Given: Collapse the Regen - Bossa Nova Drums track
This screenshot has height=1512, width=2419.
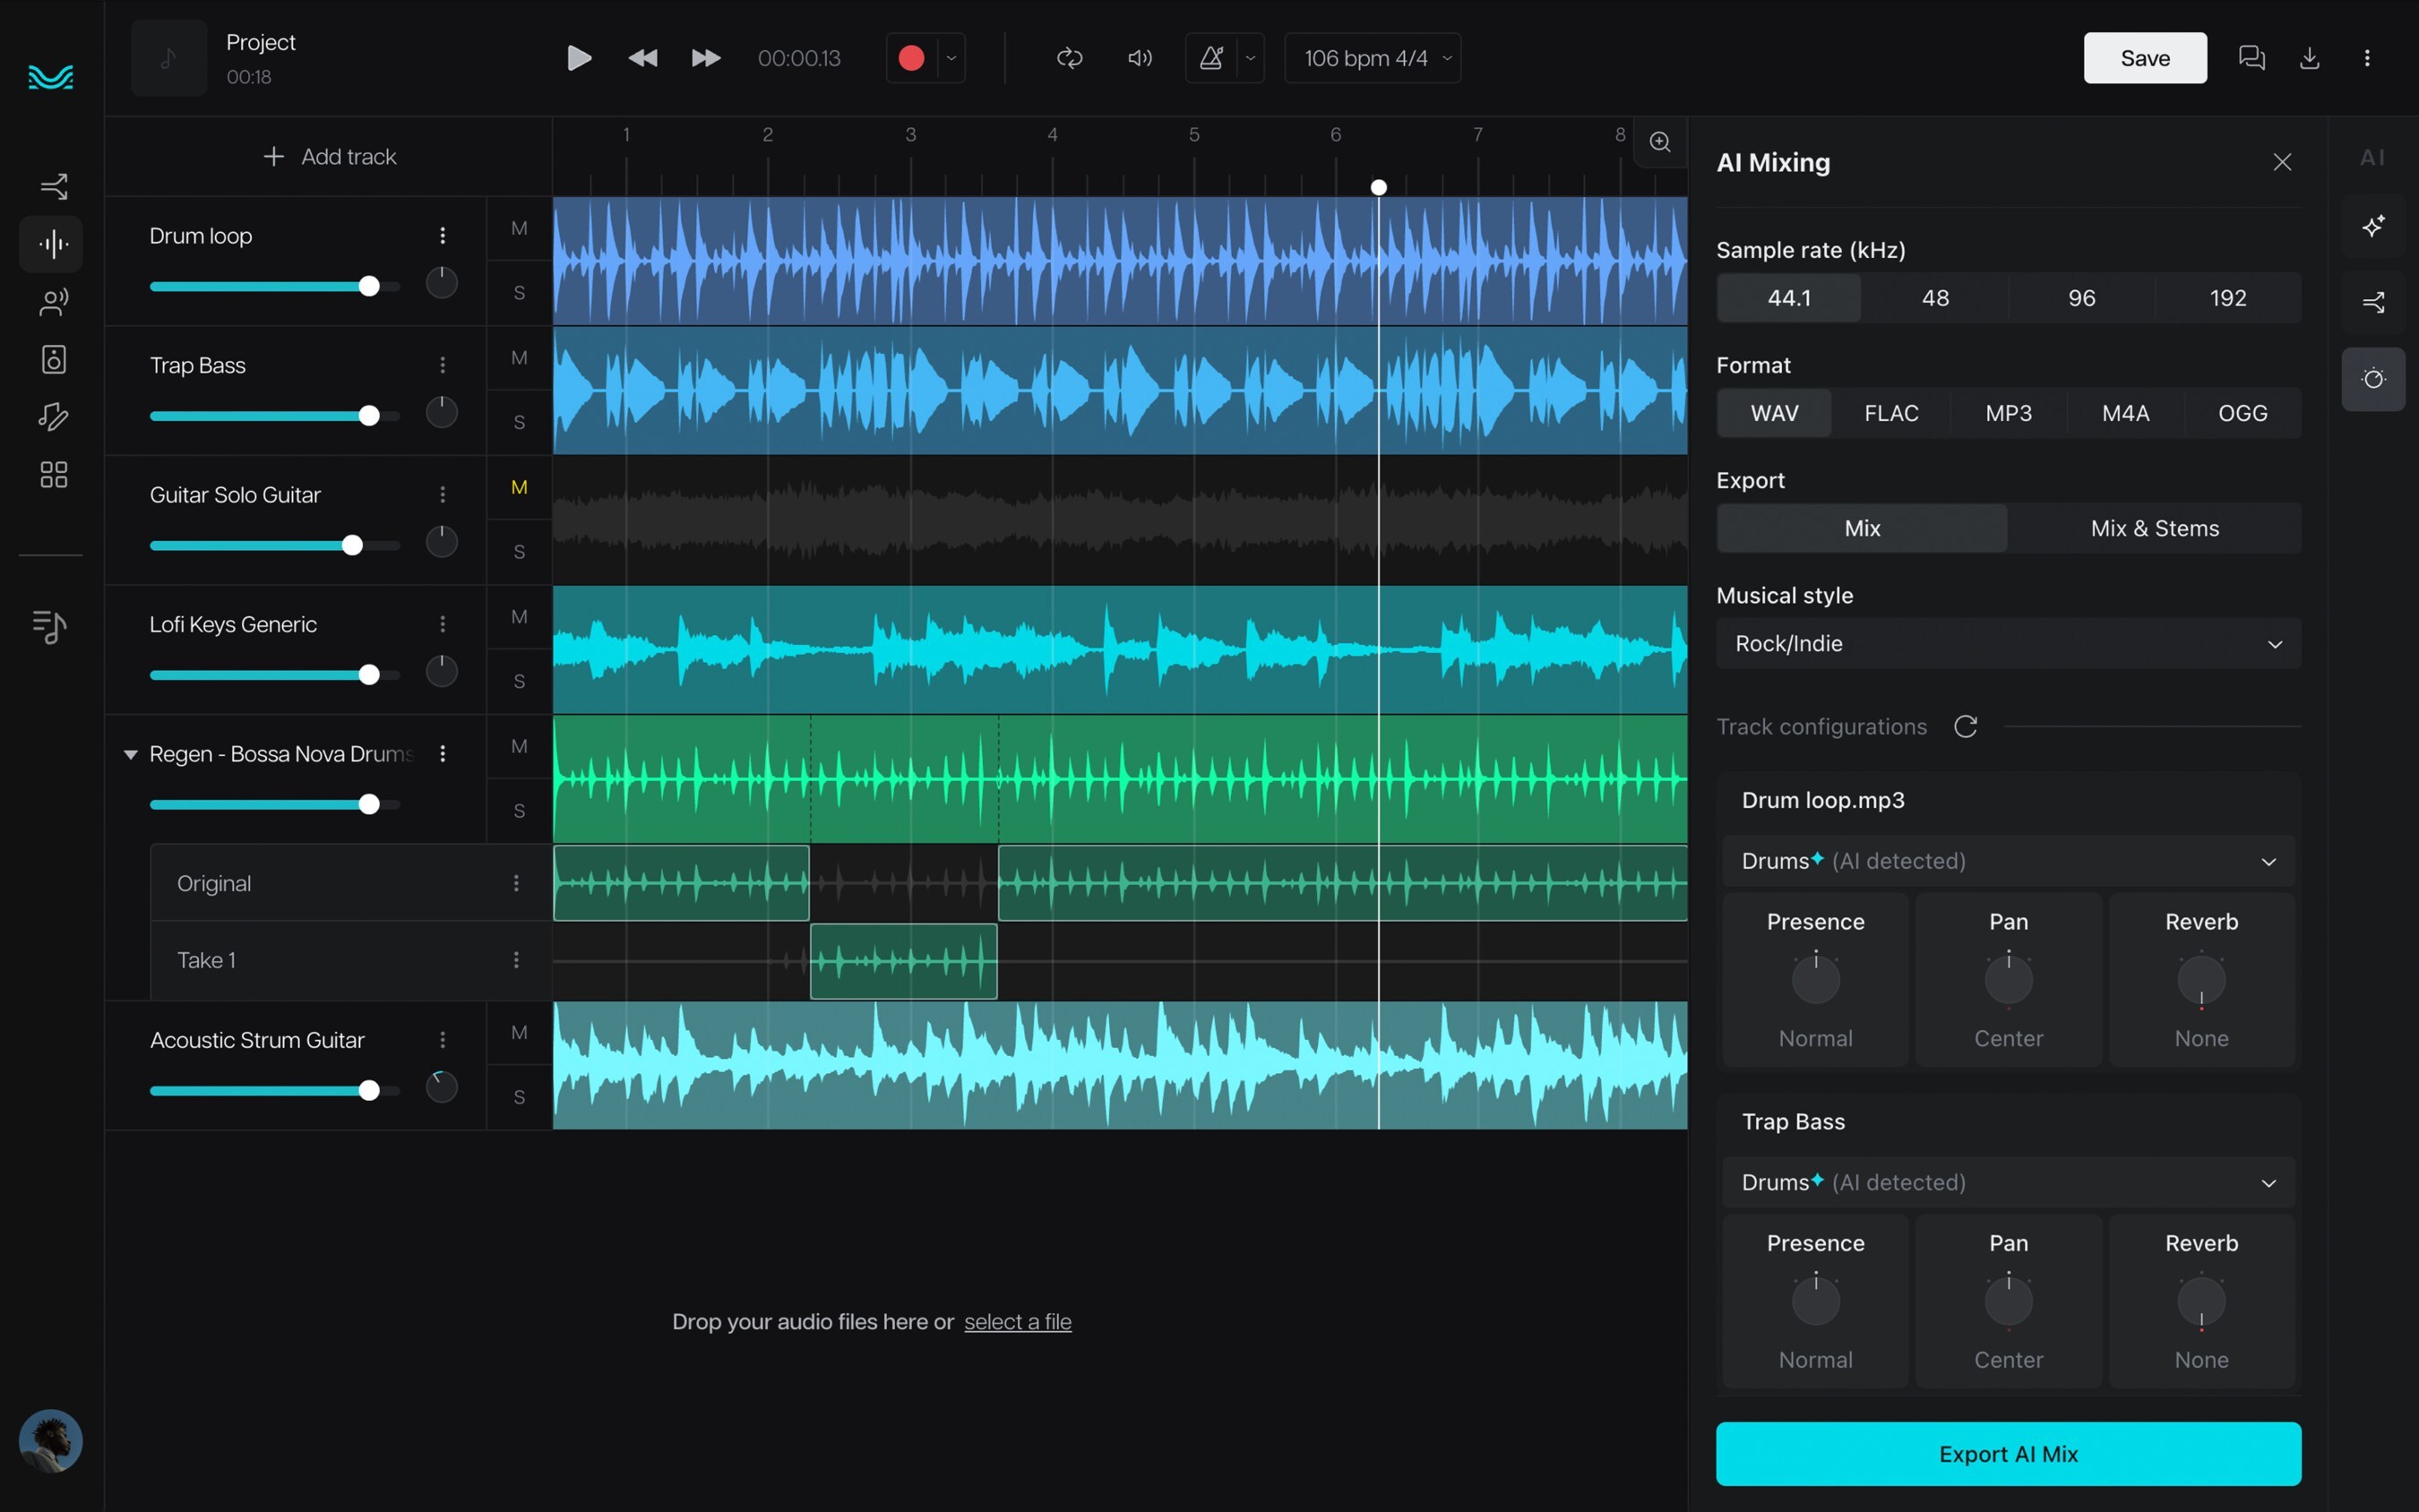Looking at the screenshot, I should pyautogui.click(x=130, y=754).
